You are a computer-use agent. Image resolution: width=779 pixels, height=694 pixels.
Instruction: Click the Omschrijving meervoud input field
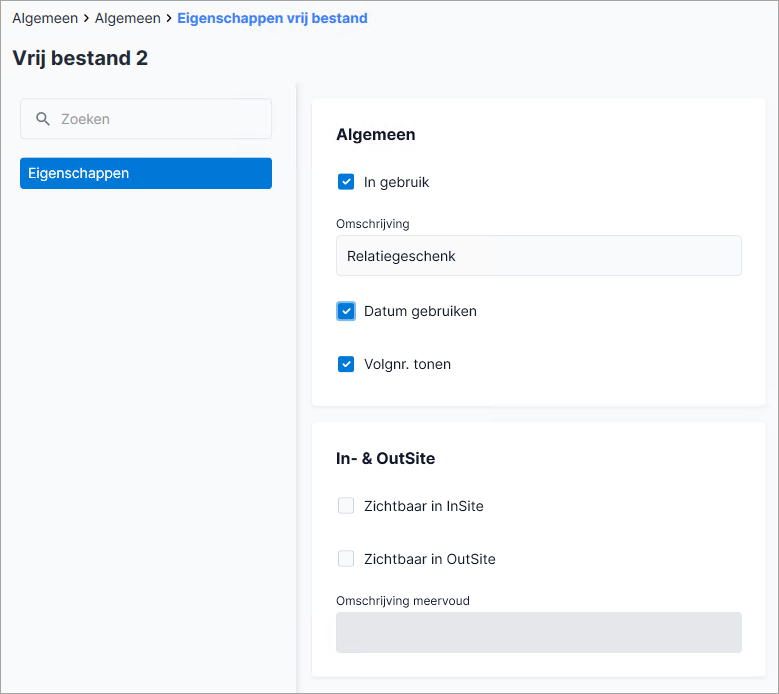click(539, 632)
